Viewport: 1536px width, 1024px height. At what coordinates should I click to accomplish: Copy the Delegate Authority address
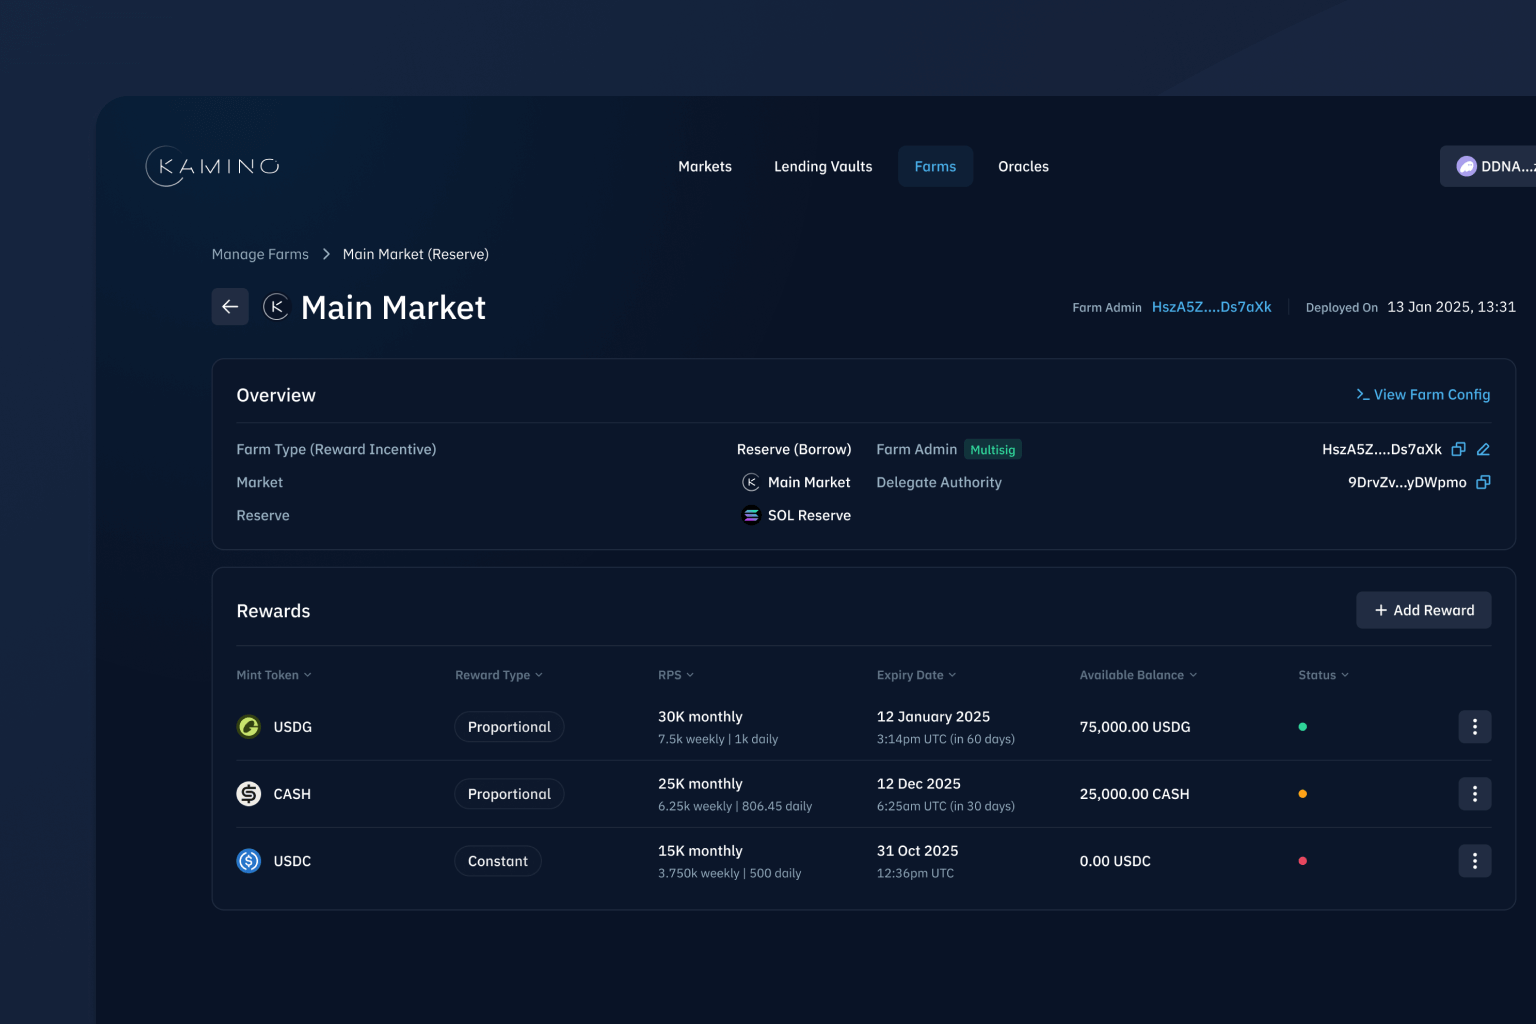pyautogui.click(x=1484, y=482)
